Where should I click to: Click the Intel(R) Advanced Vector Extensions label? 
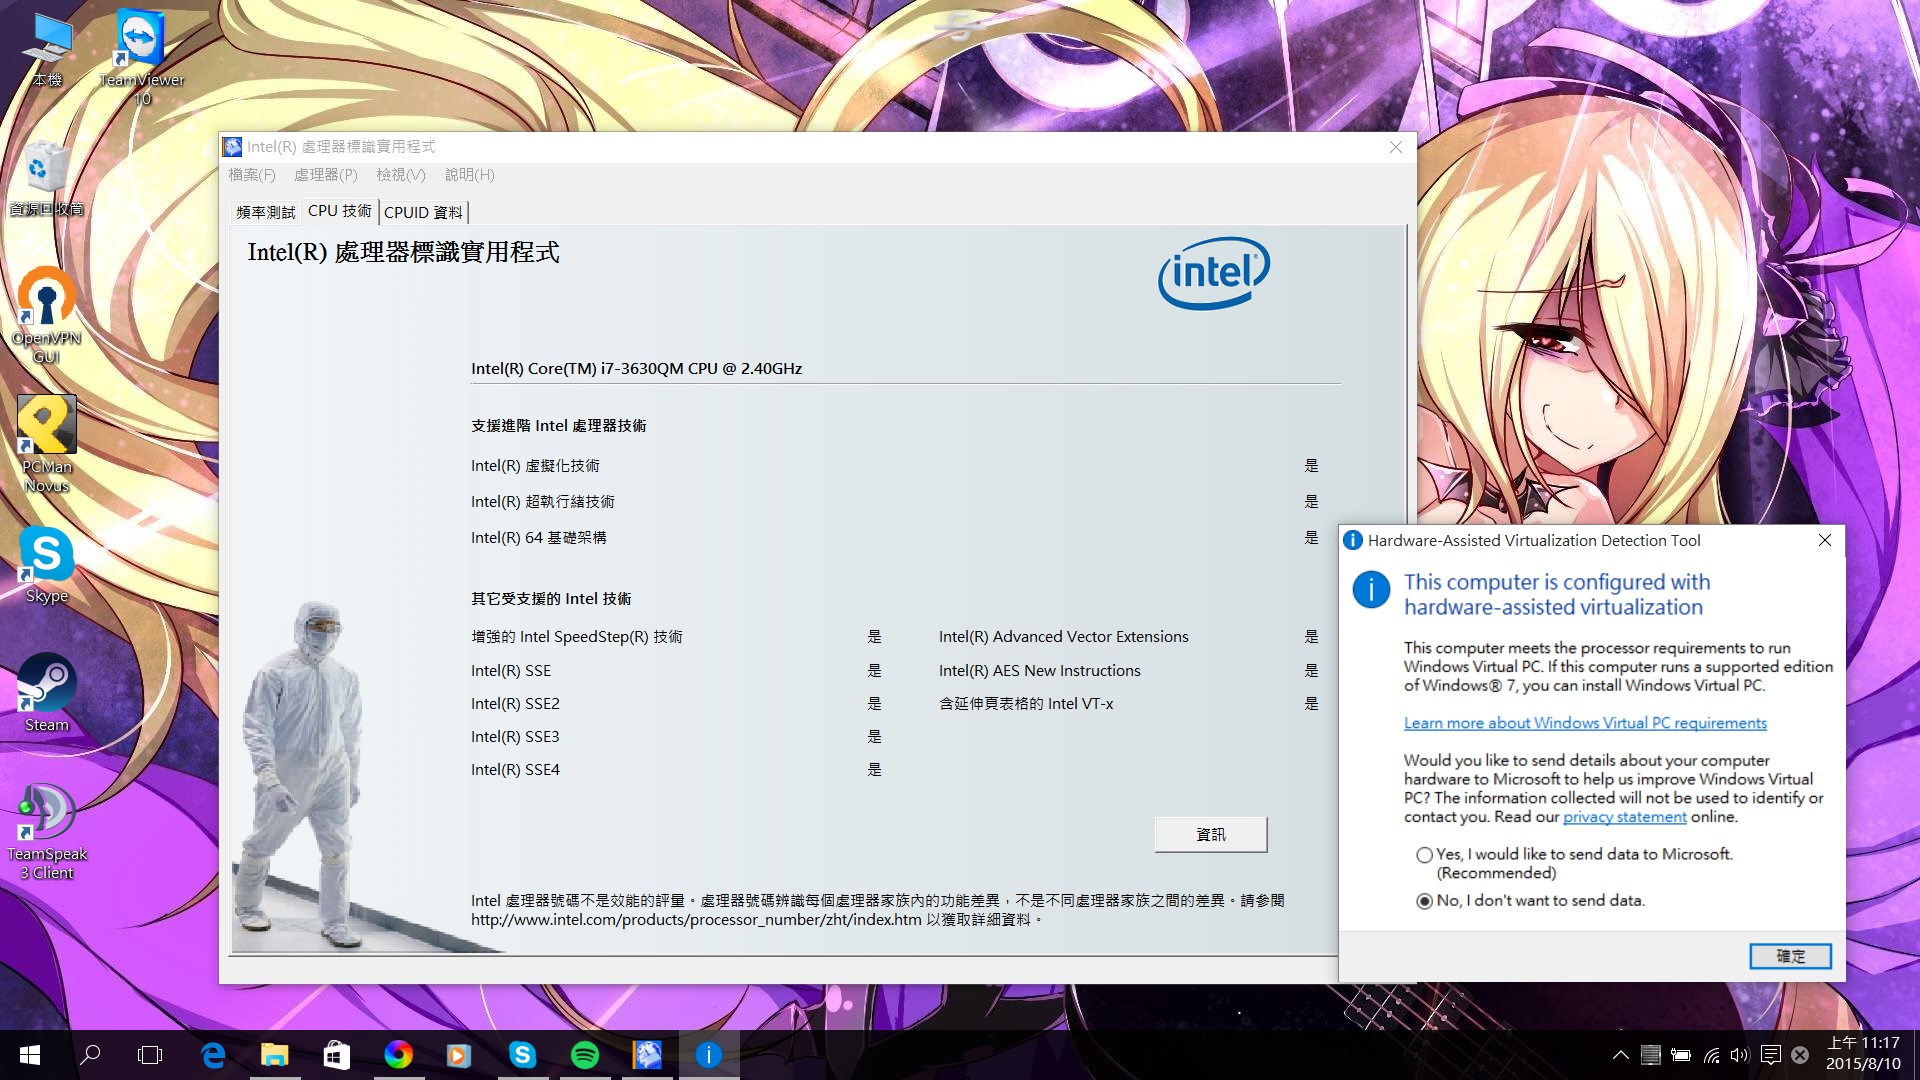1064,637
